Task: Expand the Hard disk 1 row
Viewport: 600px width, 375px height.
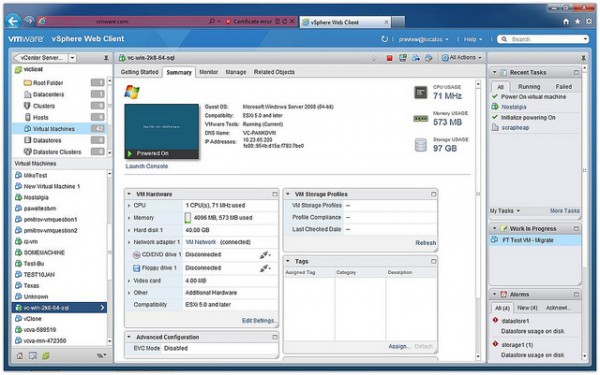Action: point(129,230)
